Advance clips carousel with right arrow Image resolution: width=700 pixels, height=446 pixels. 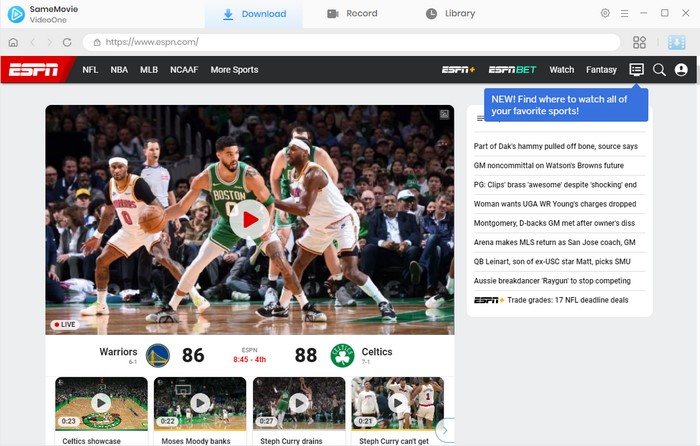pyautogui.click(x=445, y=430)
